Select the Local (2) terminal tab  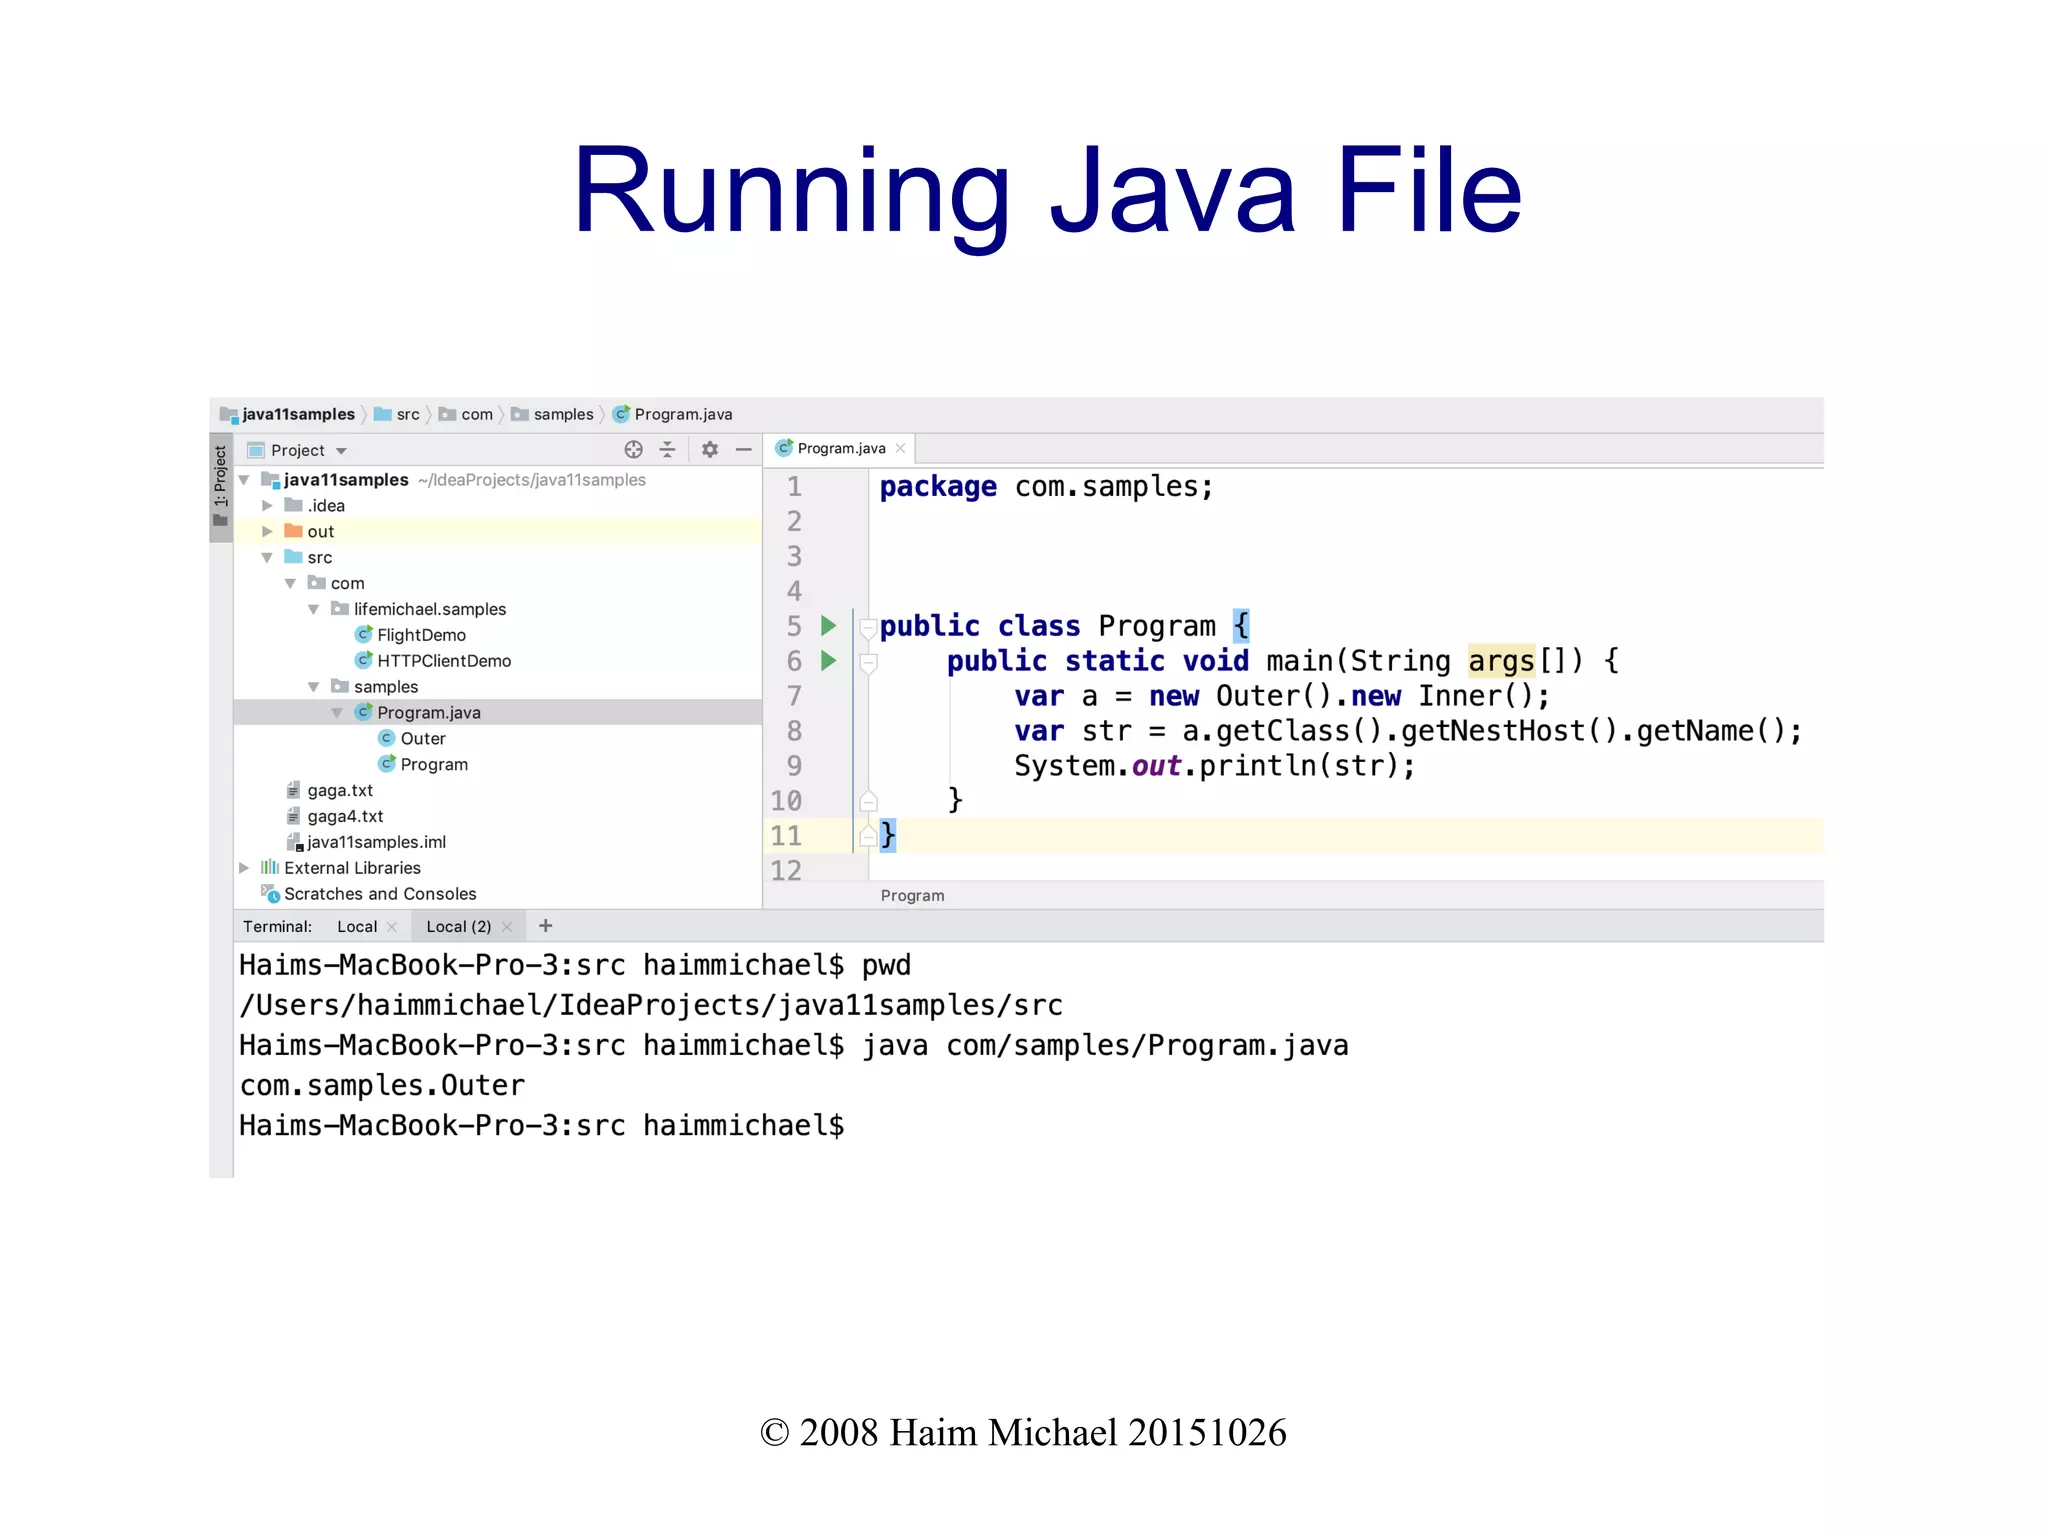(x=458, y=927)
